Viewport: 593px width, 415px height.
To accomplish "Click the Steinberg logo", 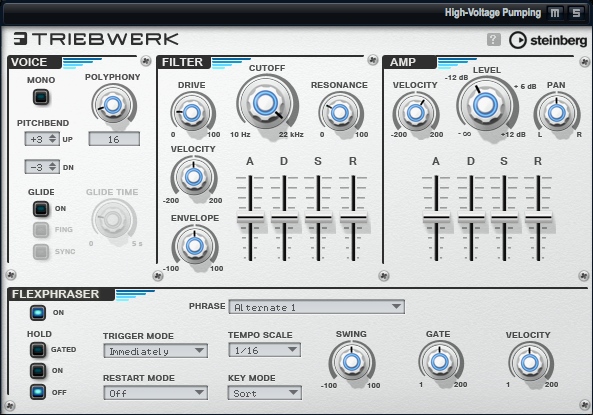I will click(548, 40).
